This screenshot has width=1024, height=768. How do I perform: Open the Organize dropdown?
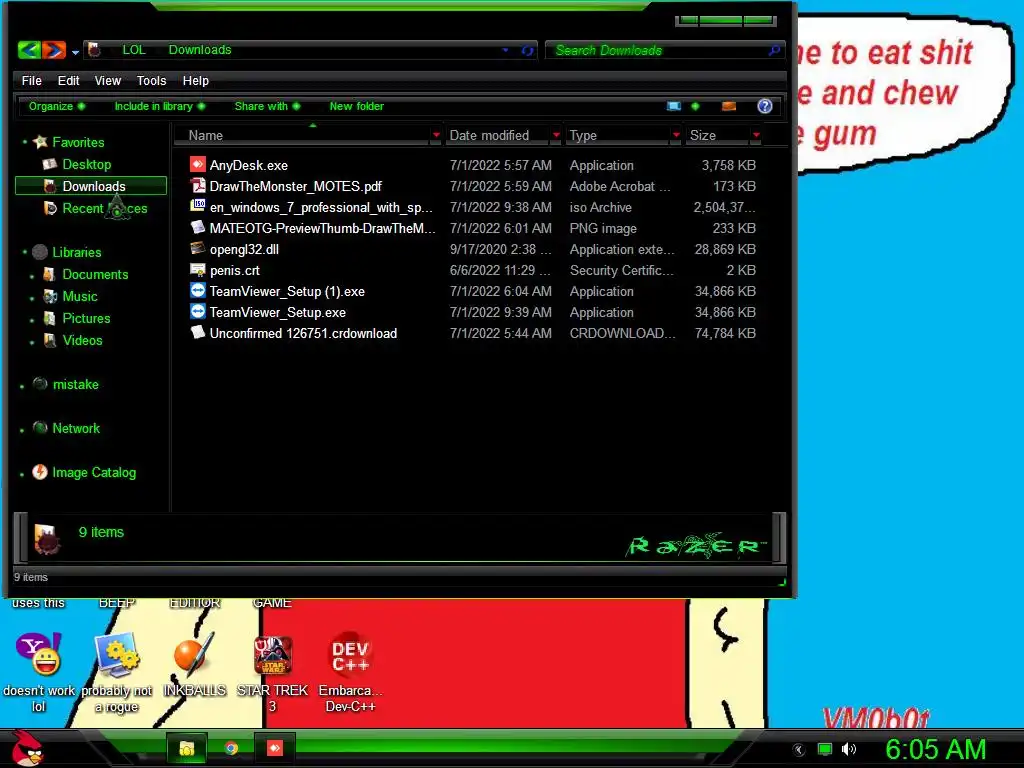[57, 106]
